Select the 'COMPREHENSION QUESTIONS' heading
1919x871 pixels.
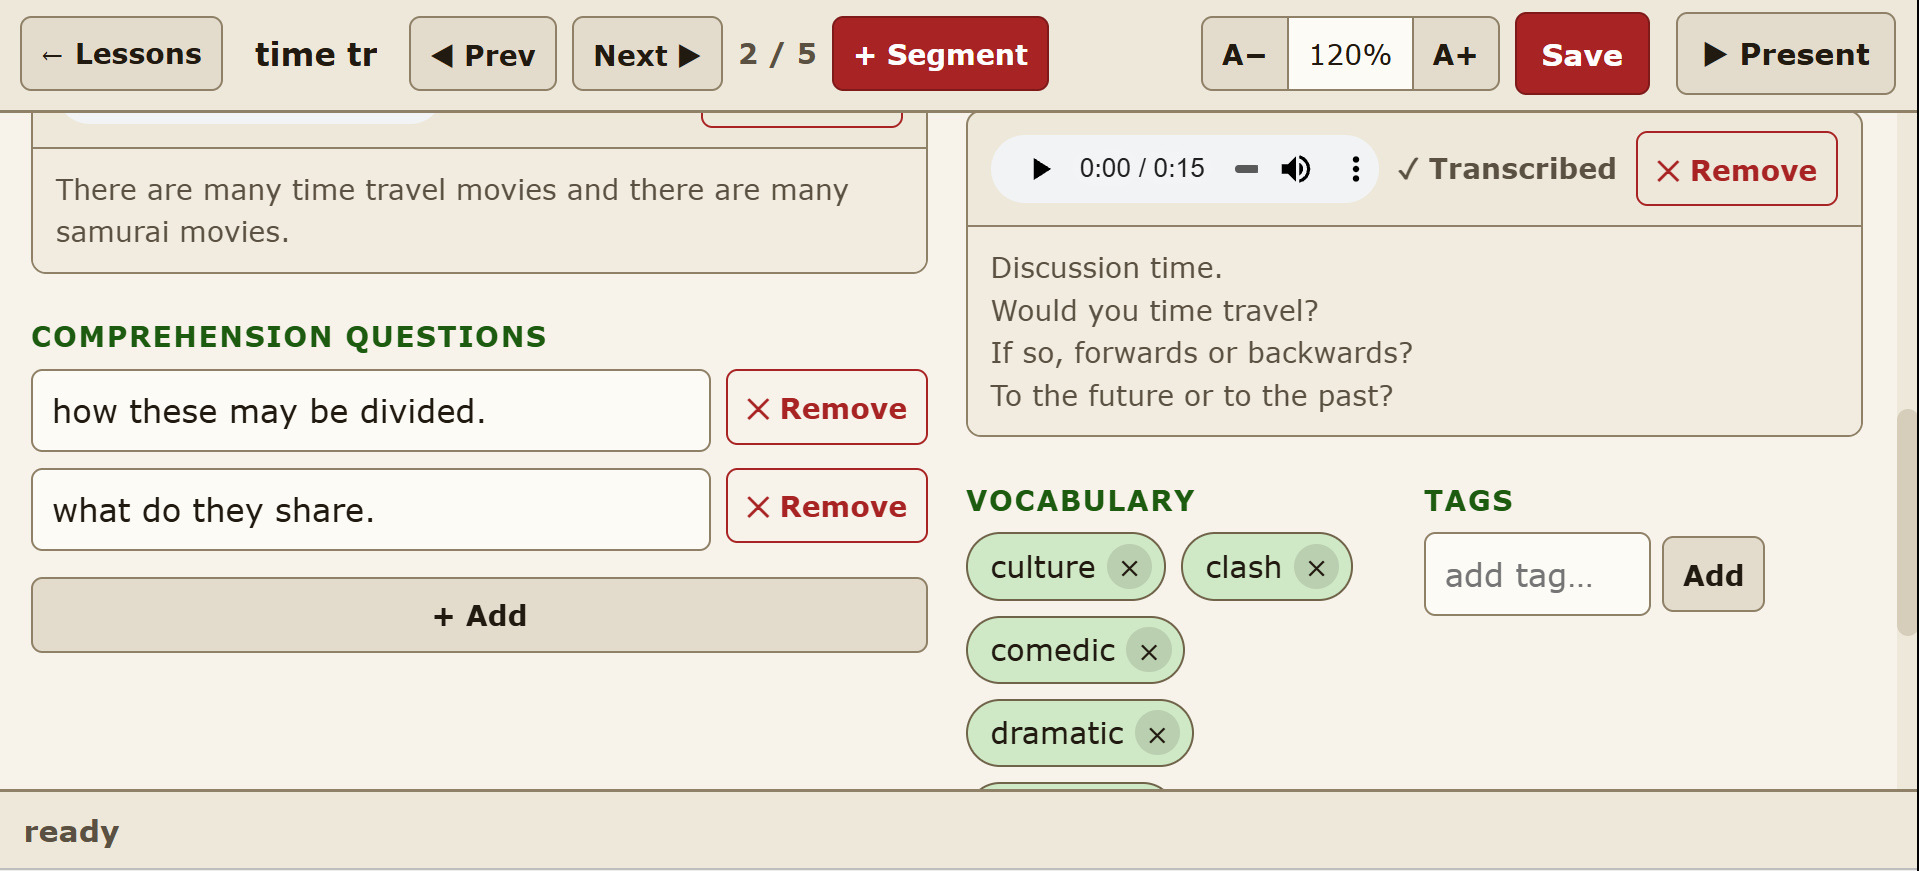[289, 337]
